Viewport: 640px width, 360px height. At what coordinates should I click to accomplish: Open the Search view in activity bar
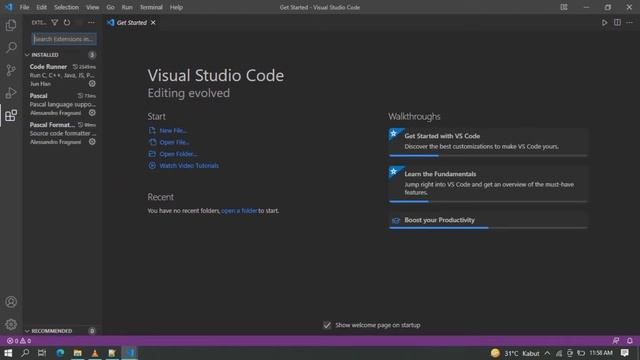pos(11,47)
